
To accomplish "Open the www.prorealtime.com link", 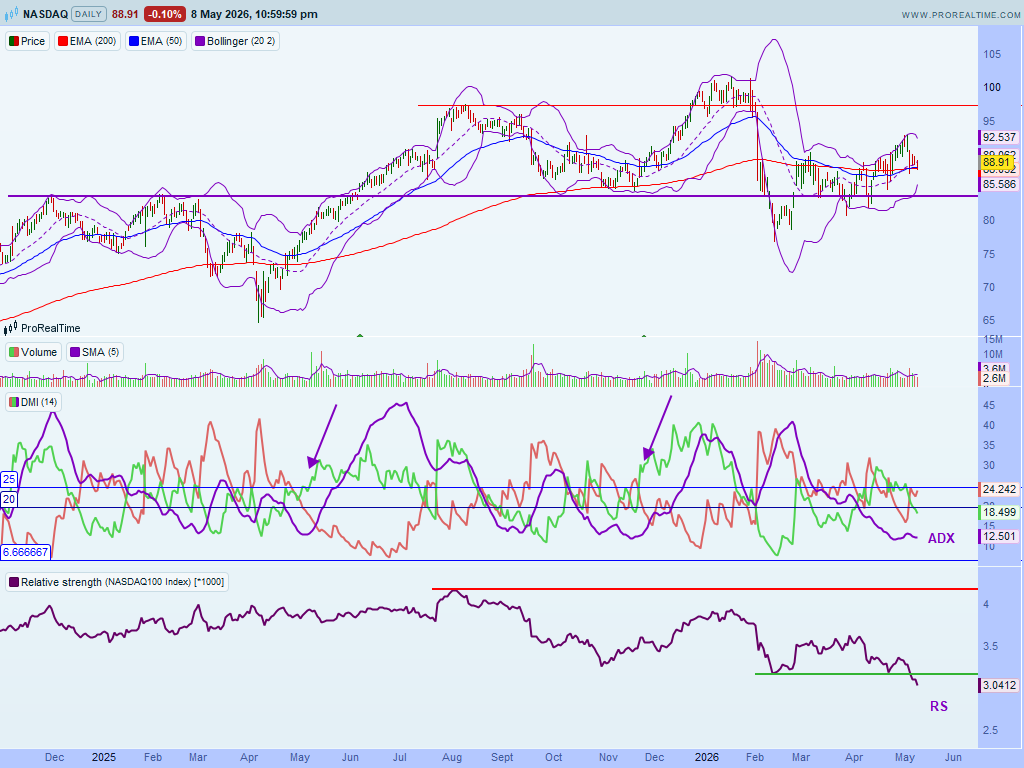I will click(x=961, y=14).
